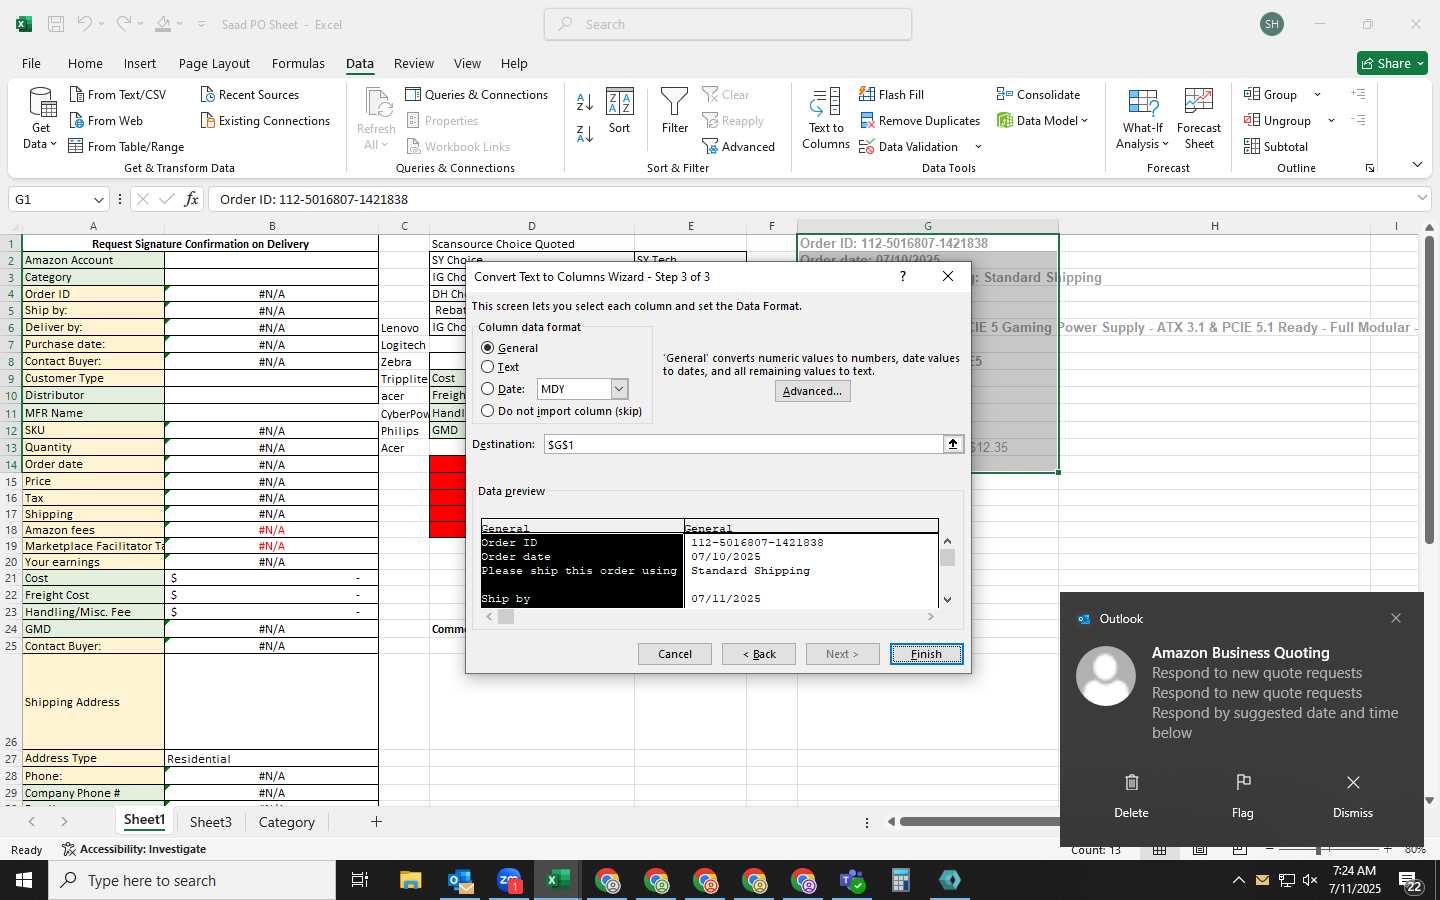Open the Sort dialog
Screen dimensions: 1440x900
point(620,110)
